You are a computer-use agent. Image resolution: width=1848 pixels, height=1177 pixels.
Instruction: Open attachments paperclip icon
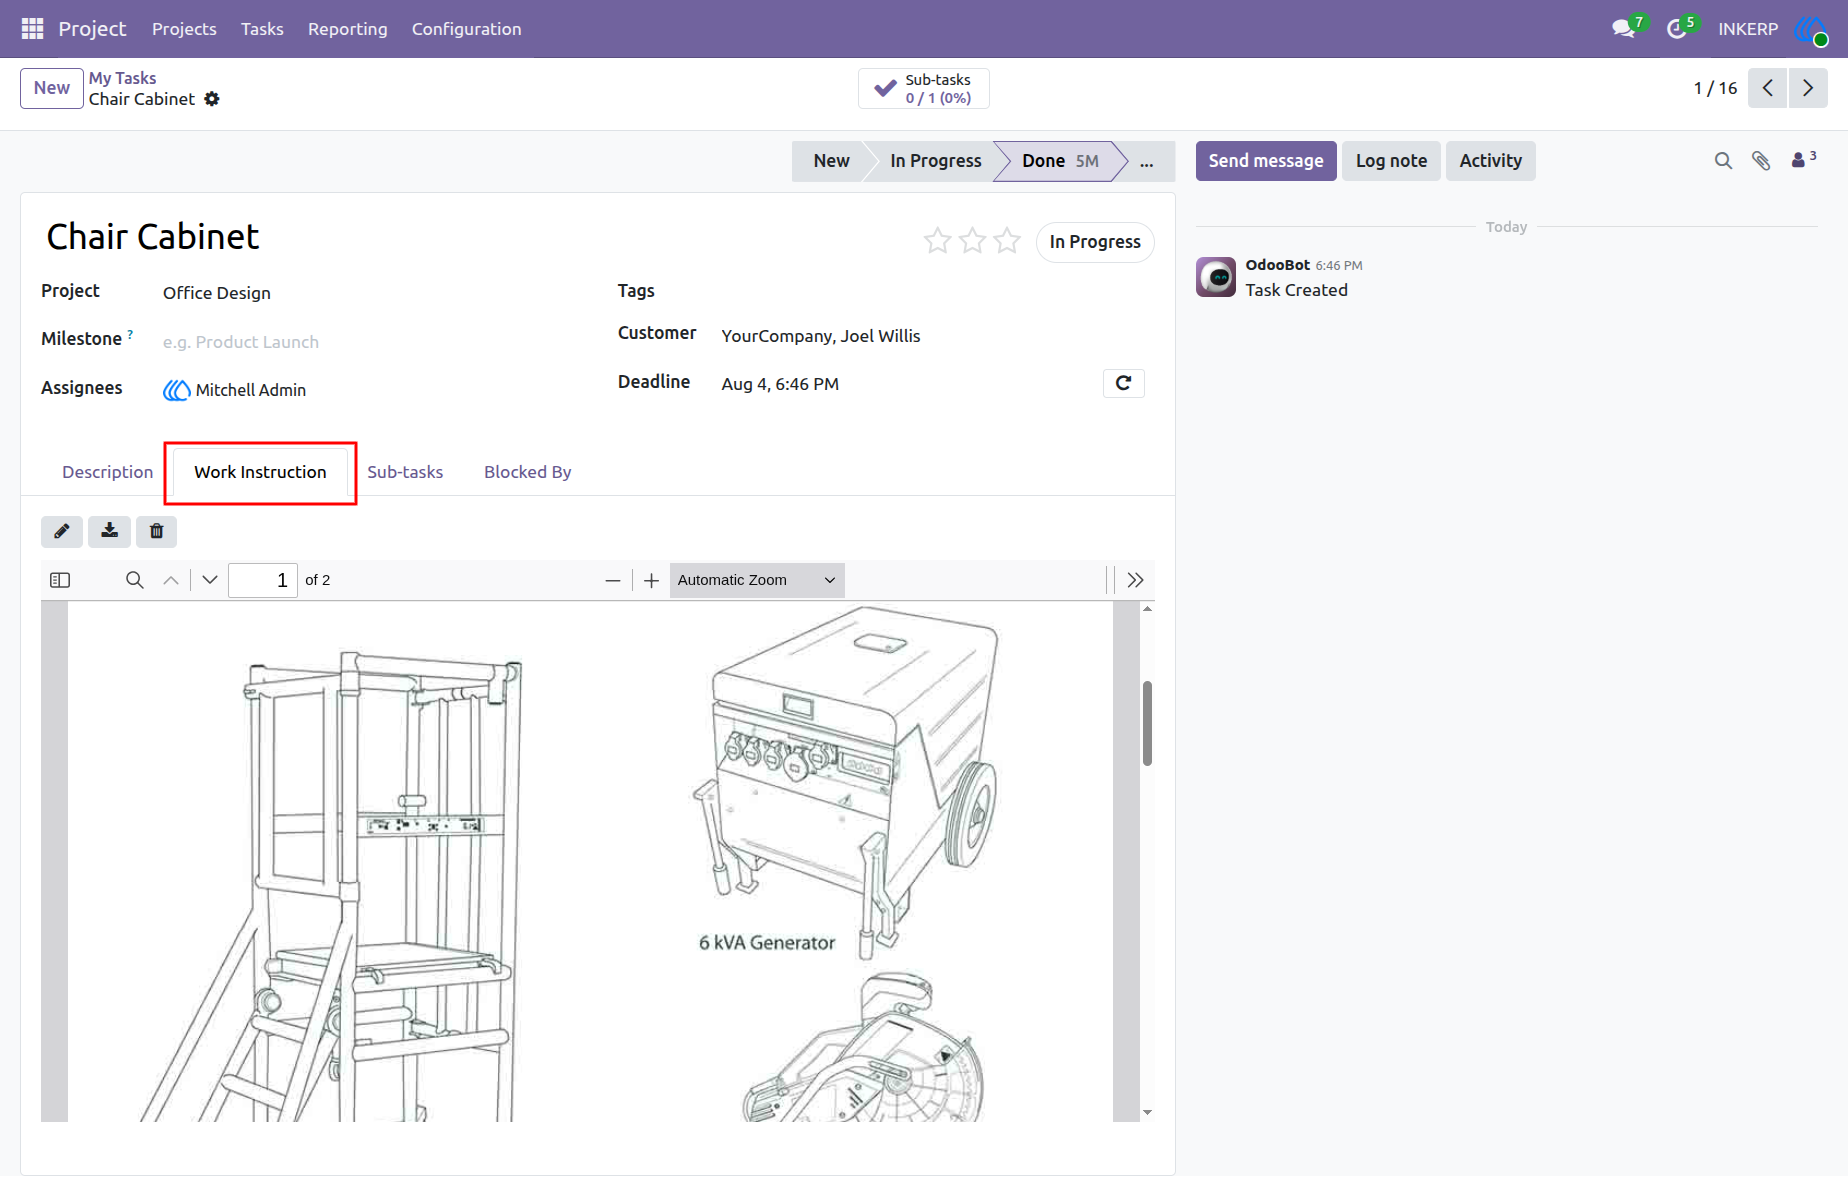click(x=1761, y=161)
